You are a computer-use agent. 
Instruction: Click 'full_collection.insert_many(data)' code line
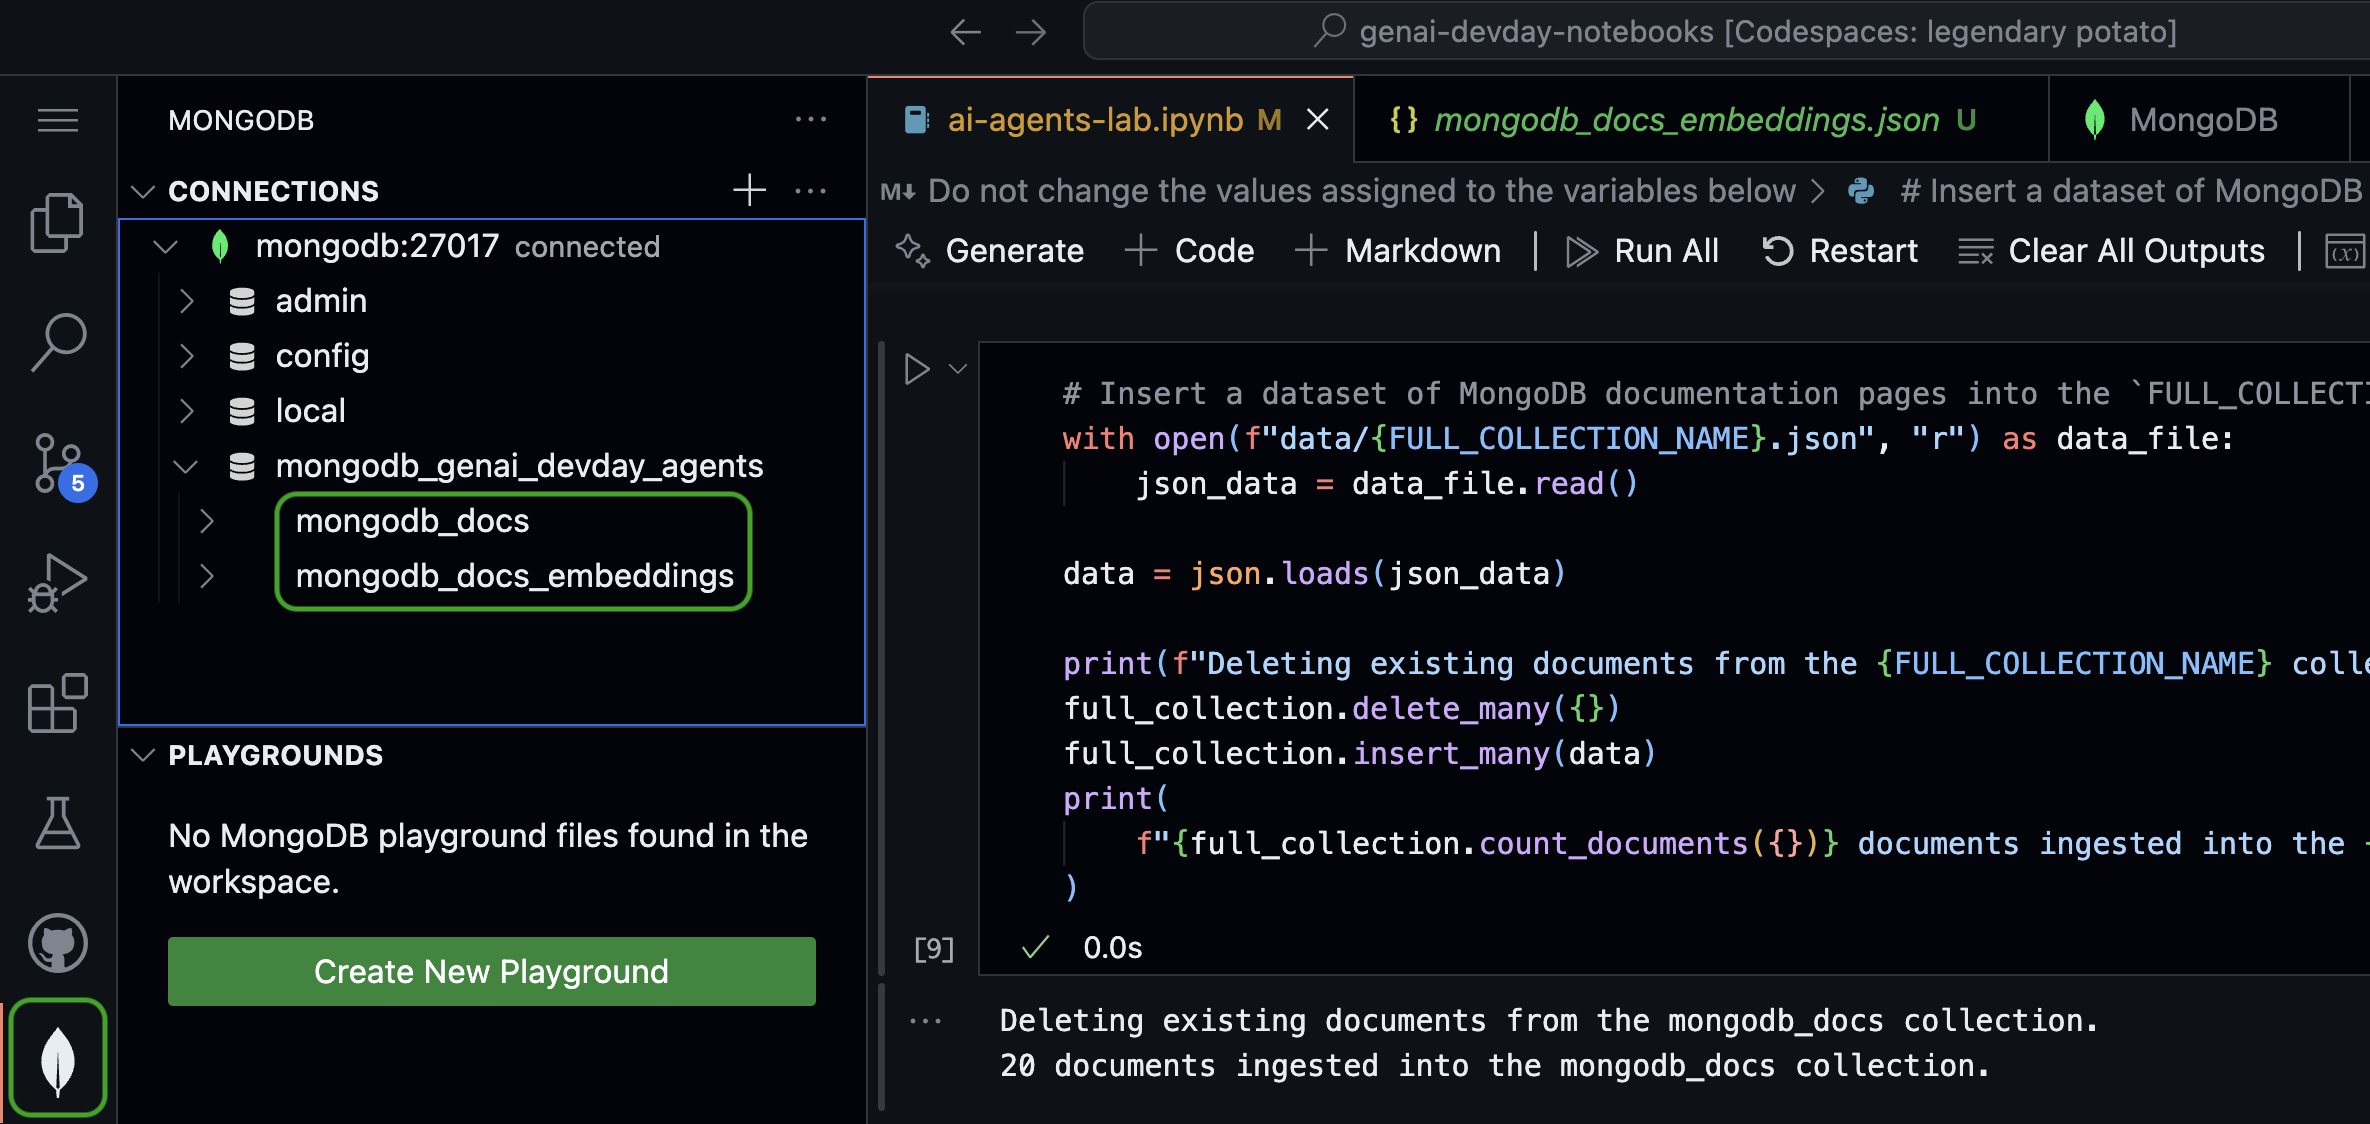click(1359, 754)
